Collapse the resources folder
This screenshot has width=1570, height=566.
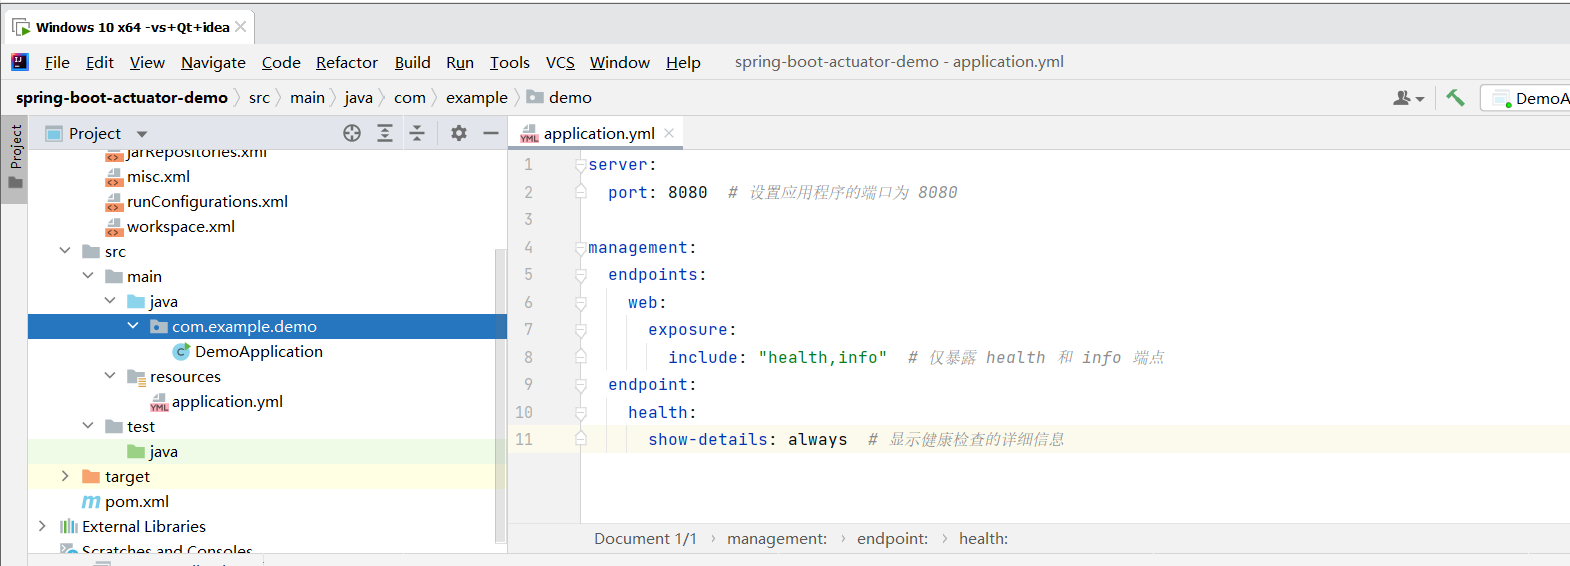tap(110, 376)
